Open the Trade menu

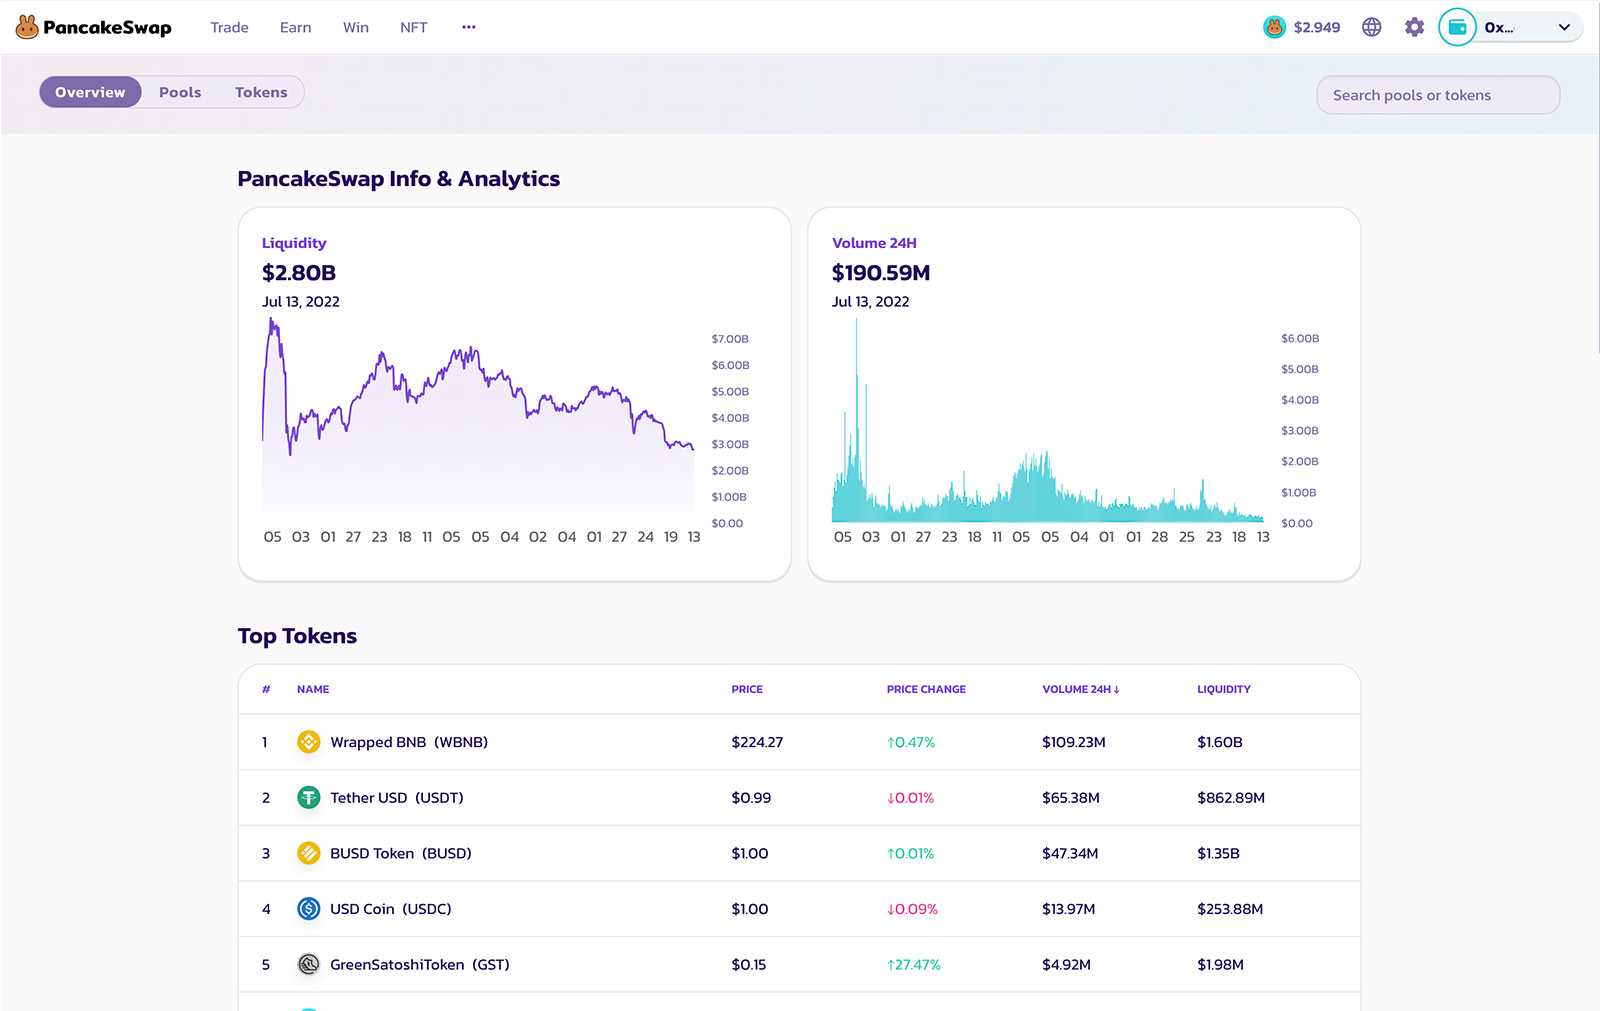[x=229, y=27]
